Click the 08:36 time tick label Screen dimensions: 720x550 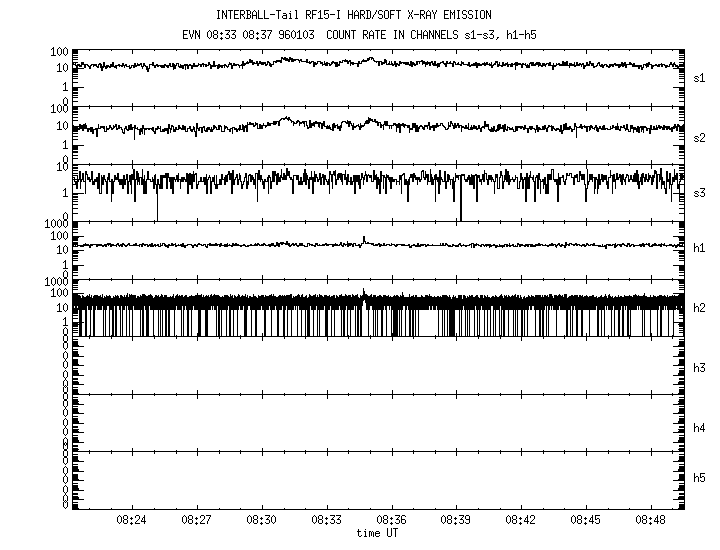coord(391,521)
